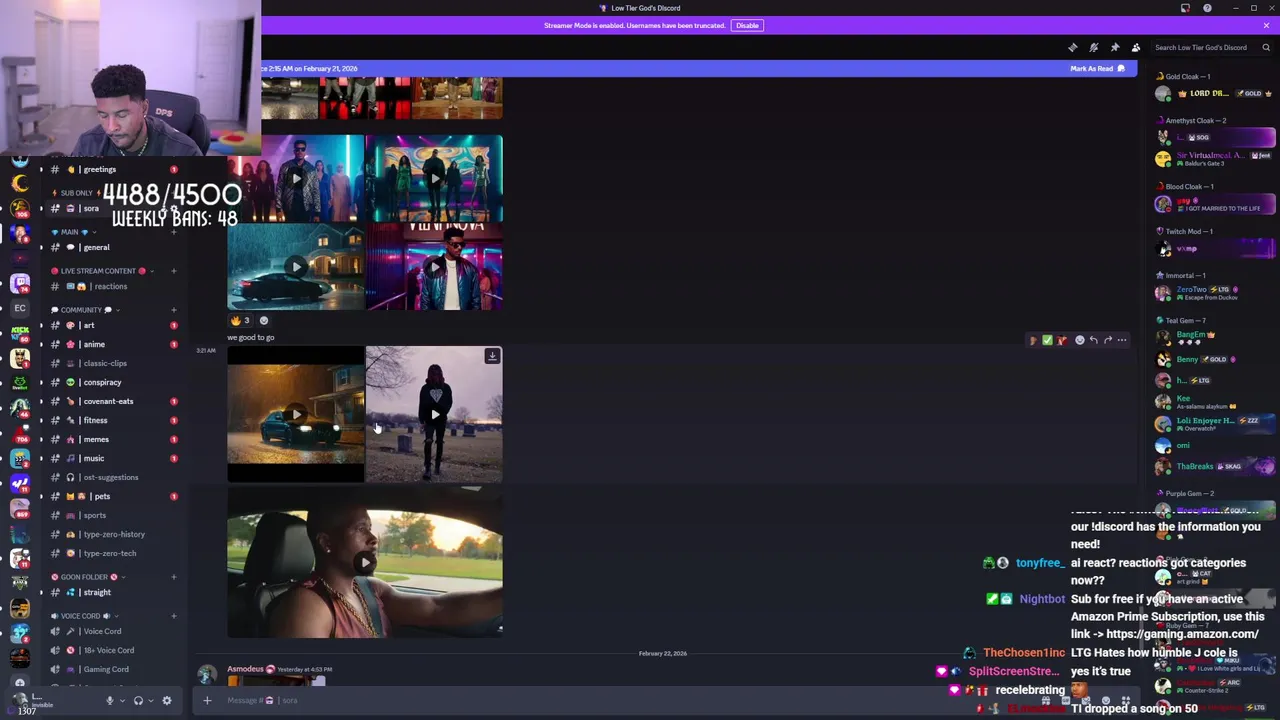Open the reactions channel
This screenshot has height=720, width=1280.
(x=112, y=286)
